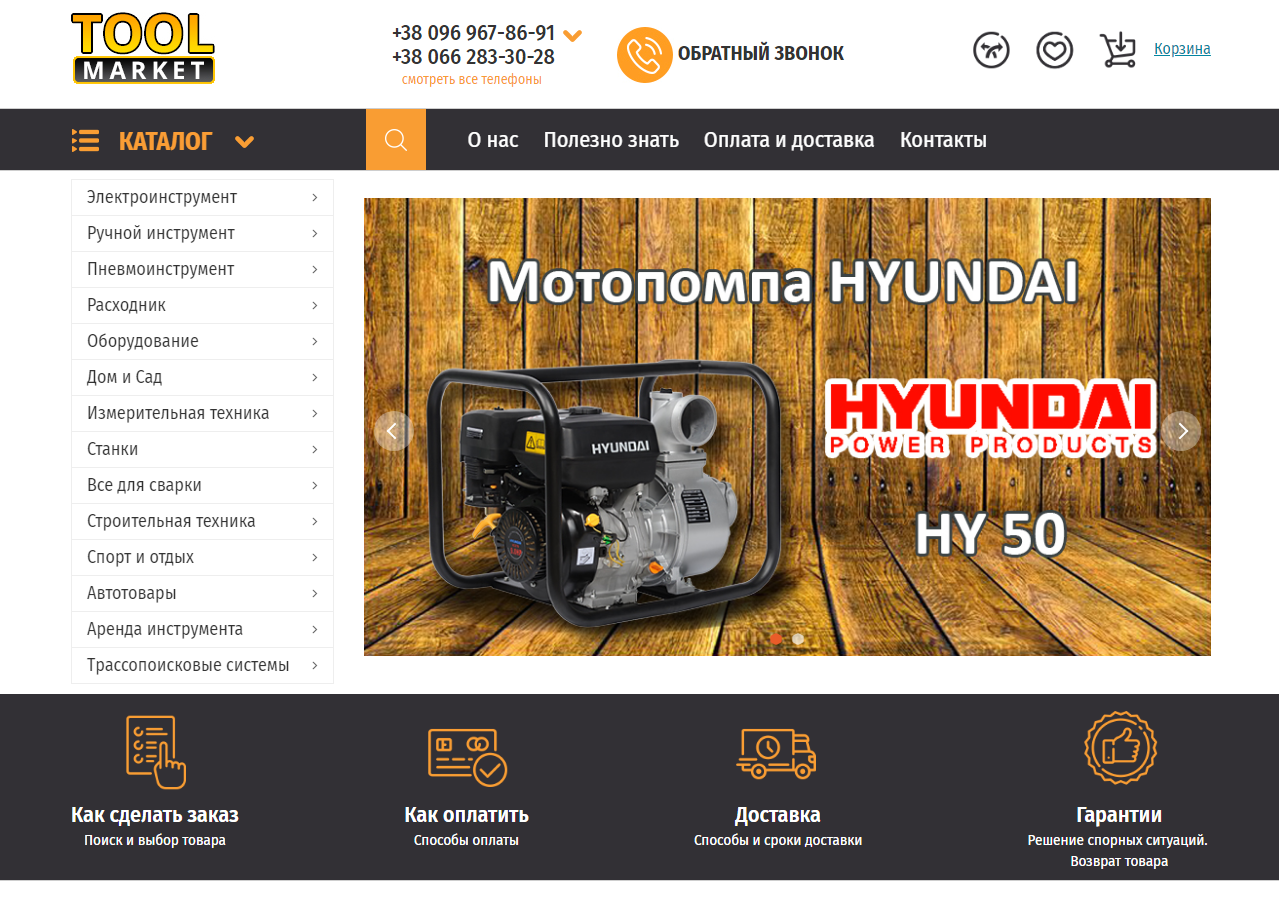Click the thumbs-up guarantee badge icon
This screenshot has height=897, width=1279.
(x=1120, y=747)
